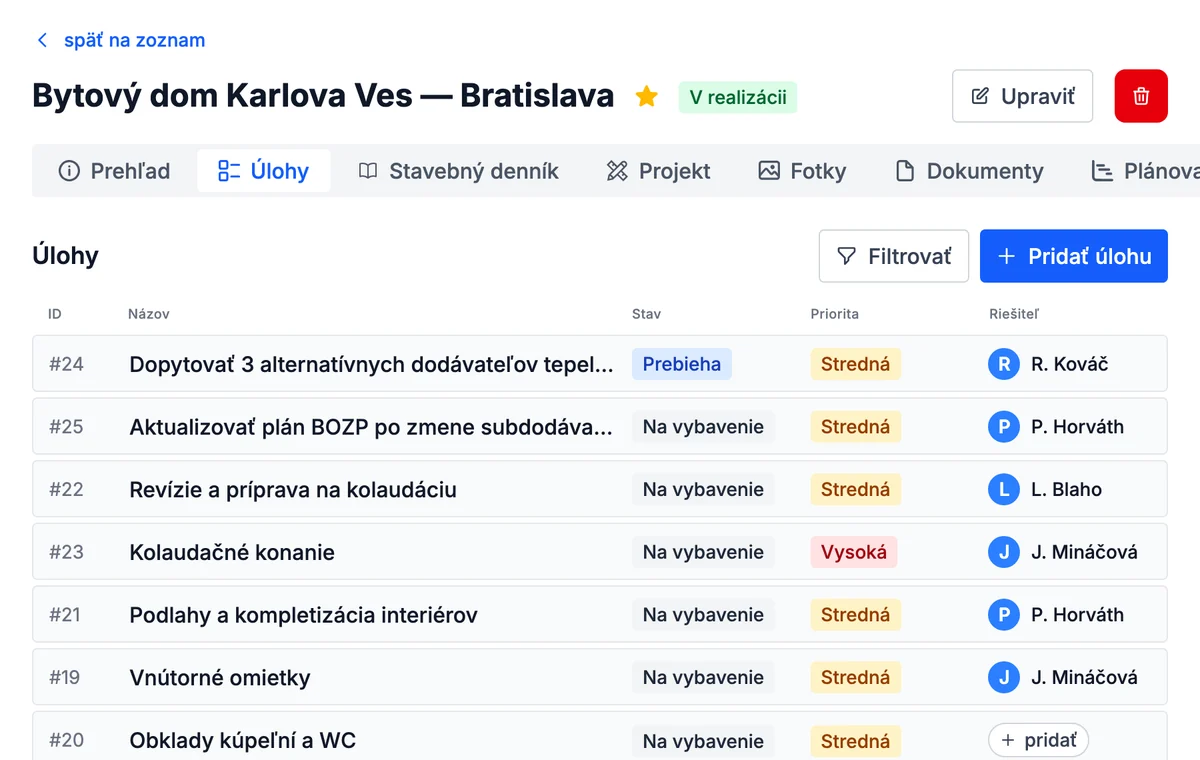Open Stredná priority of task #24
1200x760 pixels.
[x=856, y=364]
